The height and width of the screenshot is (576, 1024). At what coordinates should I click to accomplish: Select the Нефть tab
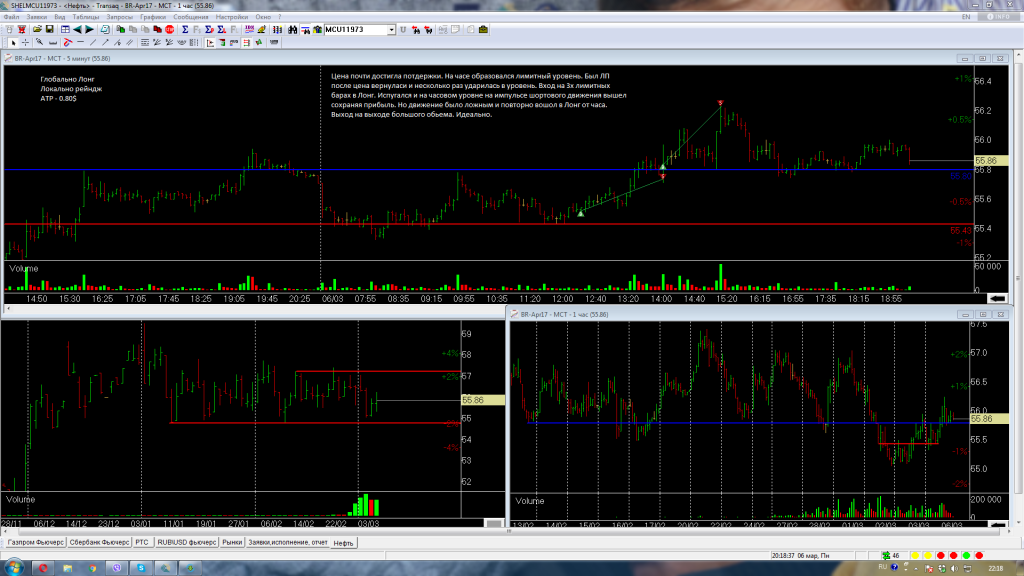pyautogui.click(x=343, y=543)
